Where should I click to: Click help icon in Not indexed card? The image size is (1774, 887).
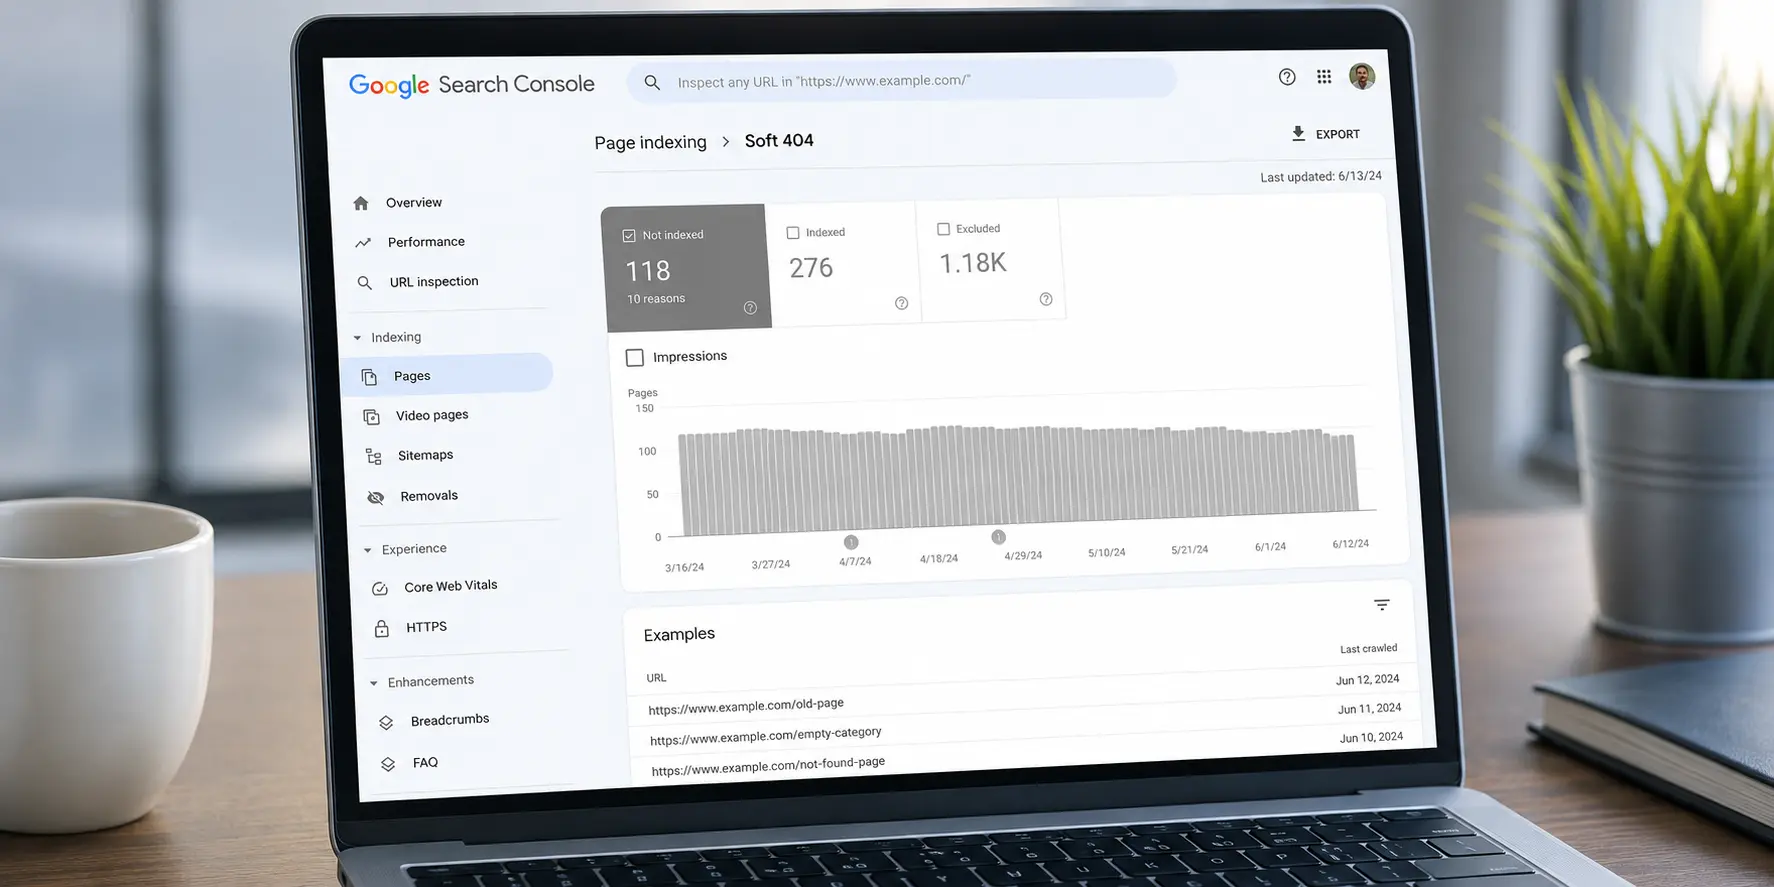(750, 308)
